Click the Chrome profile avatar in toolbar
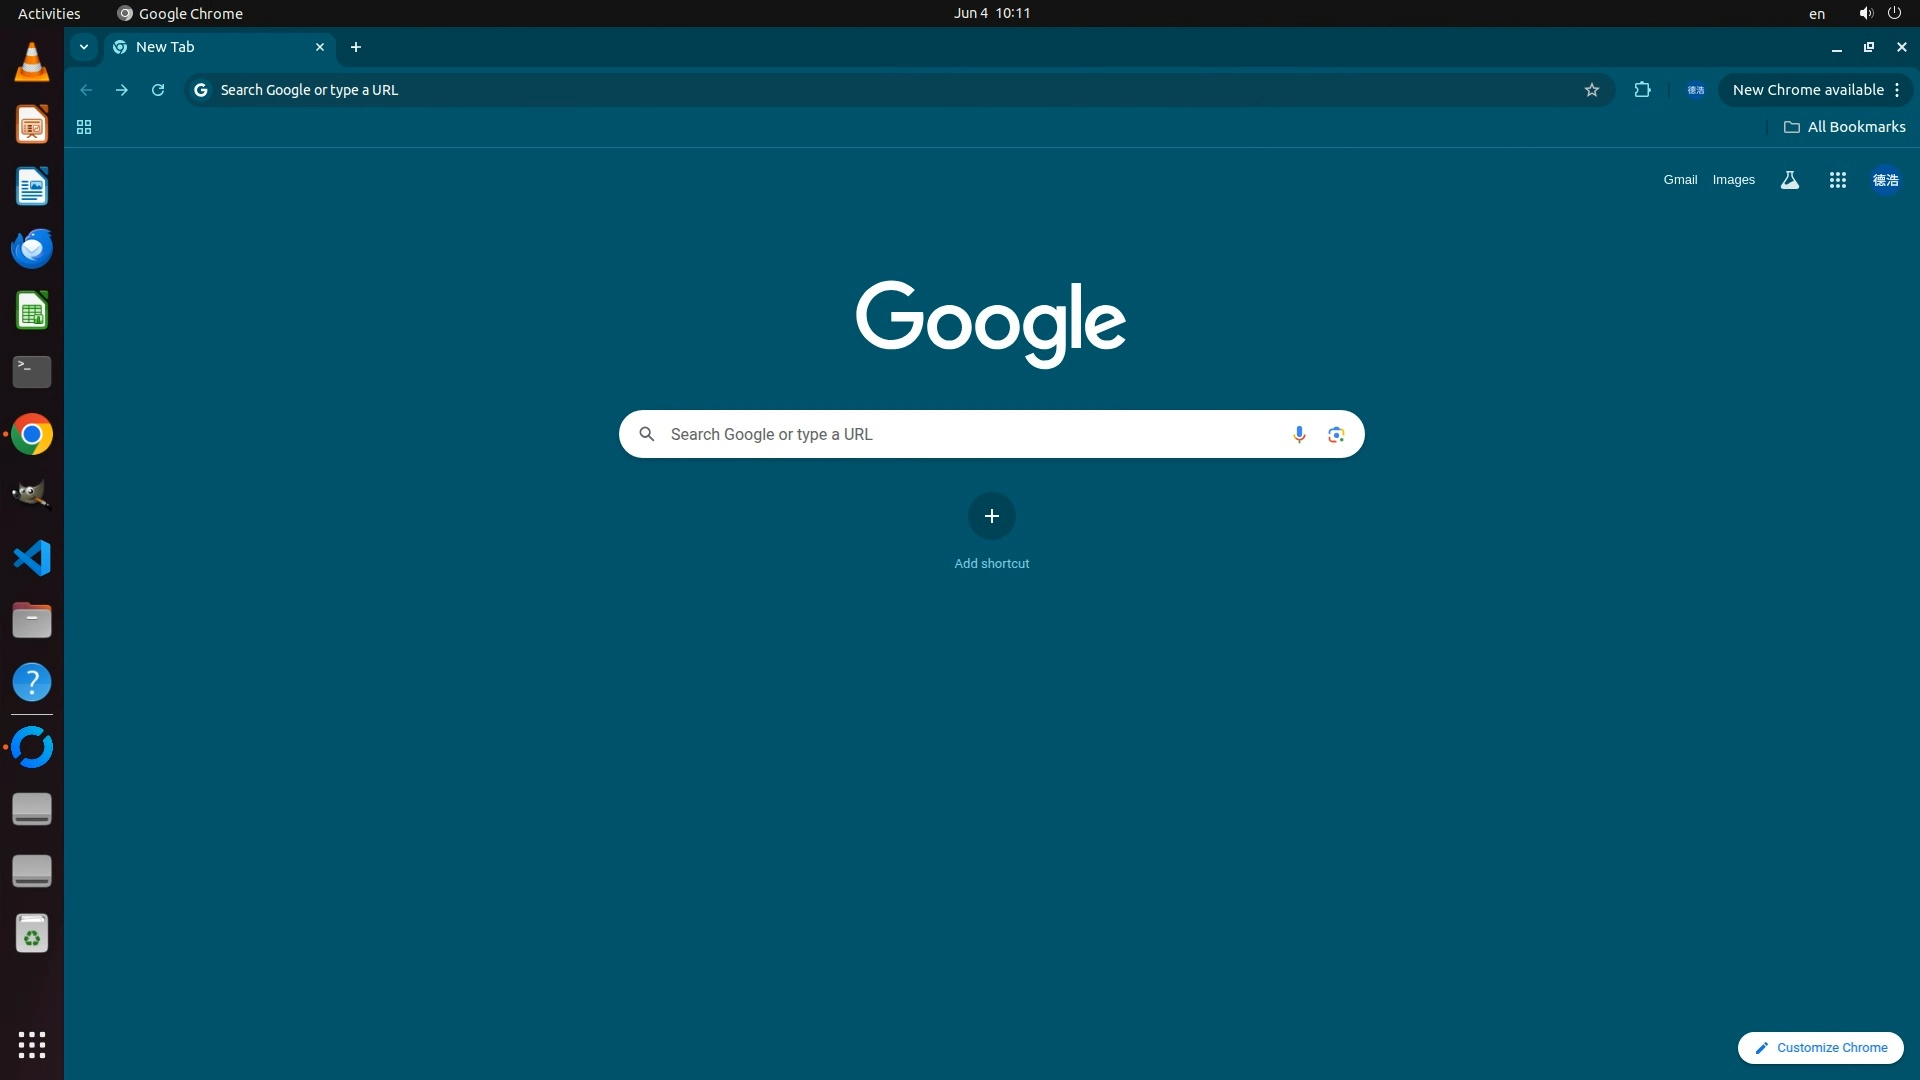The width and height of the screenshot is (1920, 1080). 1695,90
